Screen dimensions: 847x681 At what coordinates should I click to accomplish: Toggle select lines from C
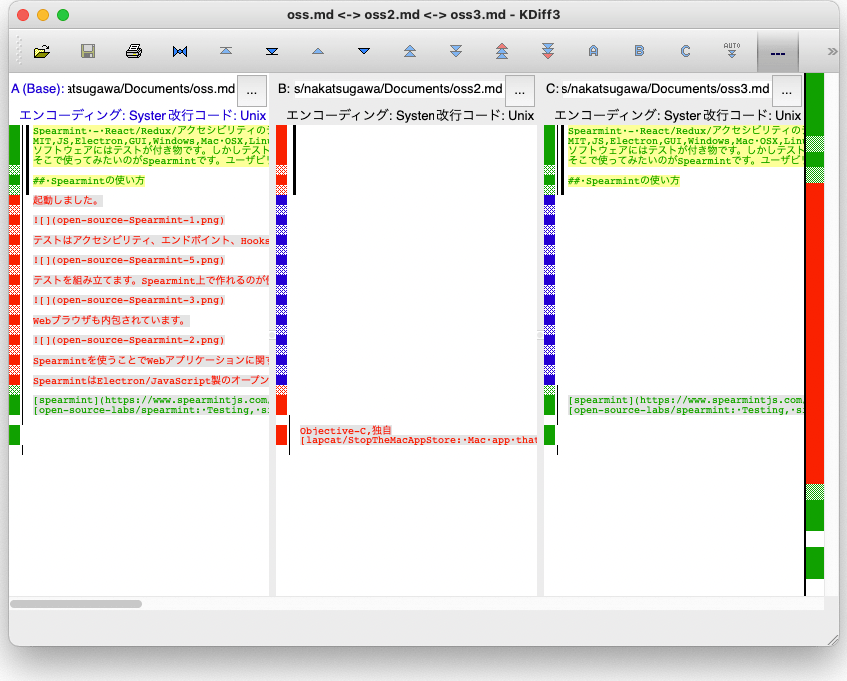(x=686, y=51)
